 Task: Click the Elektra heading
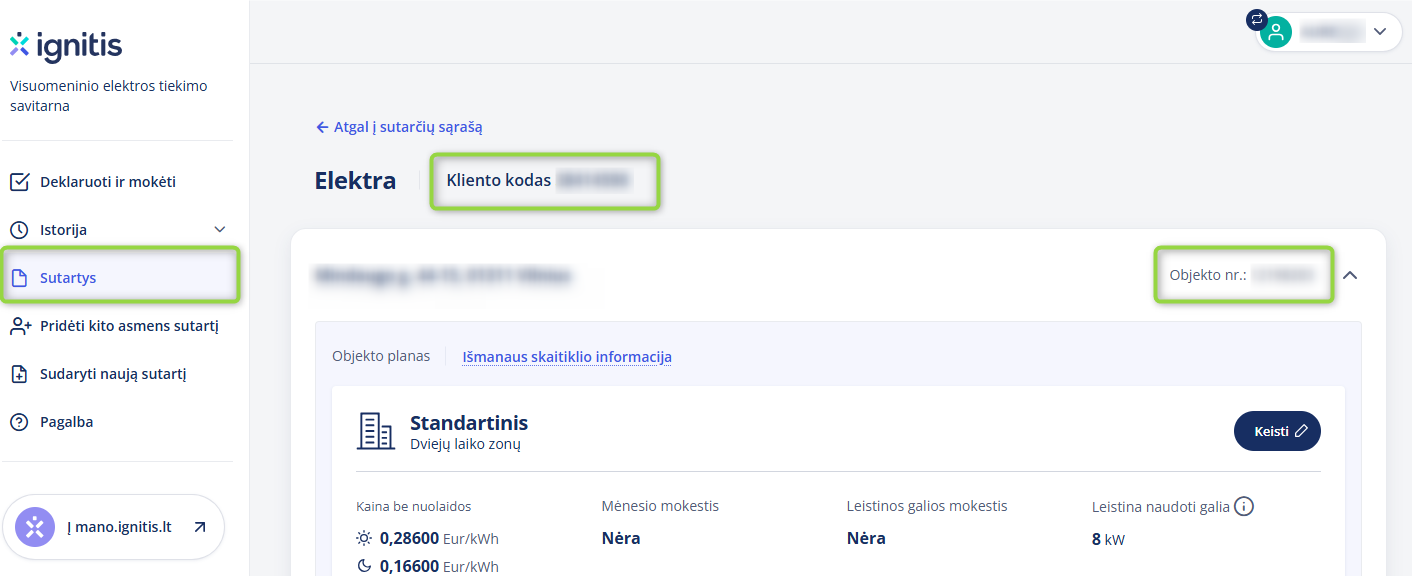pyautogui.click(x=355, y=181)
